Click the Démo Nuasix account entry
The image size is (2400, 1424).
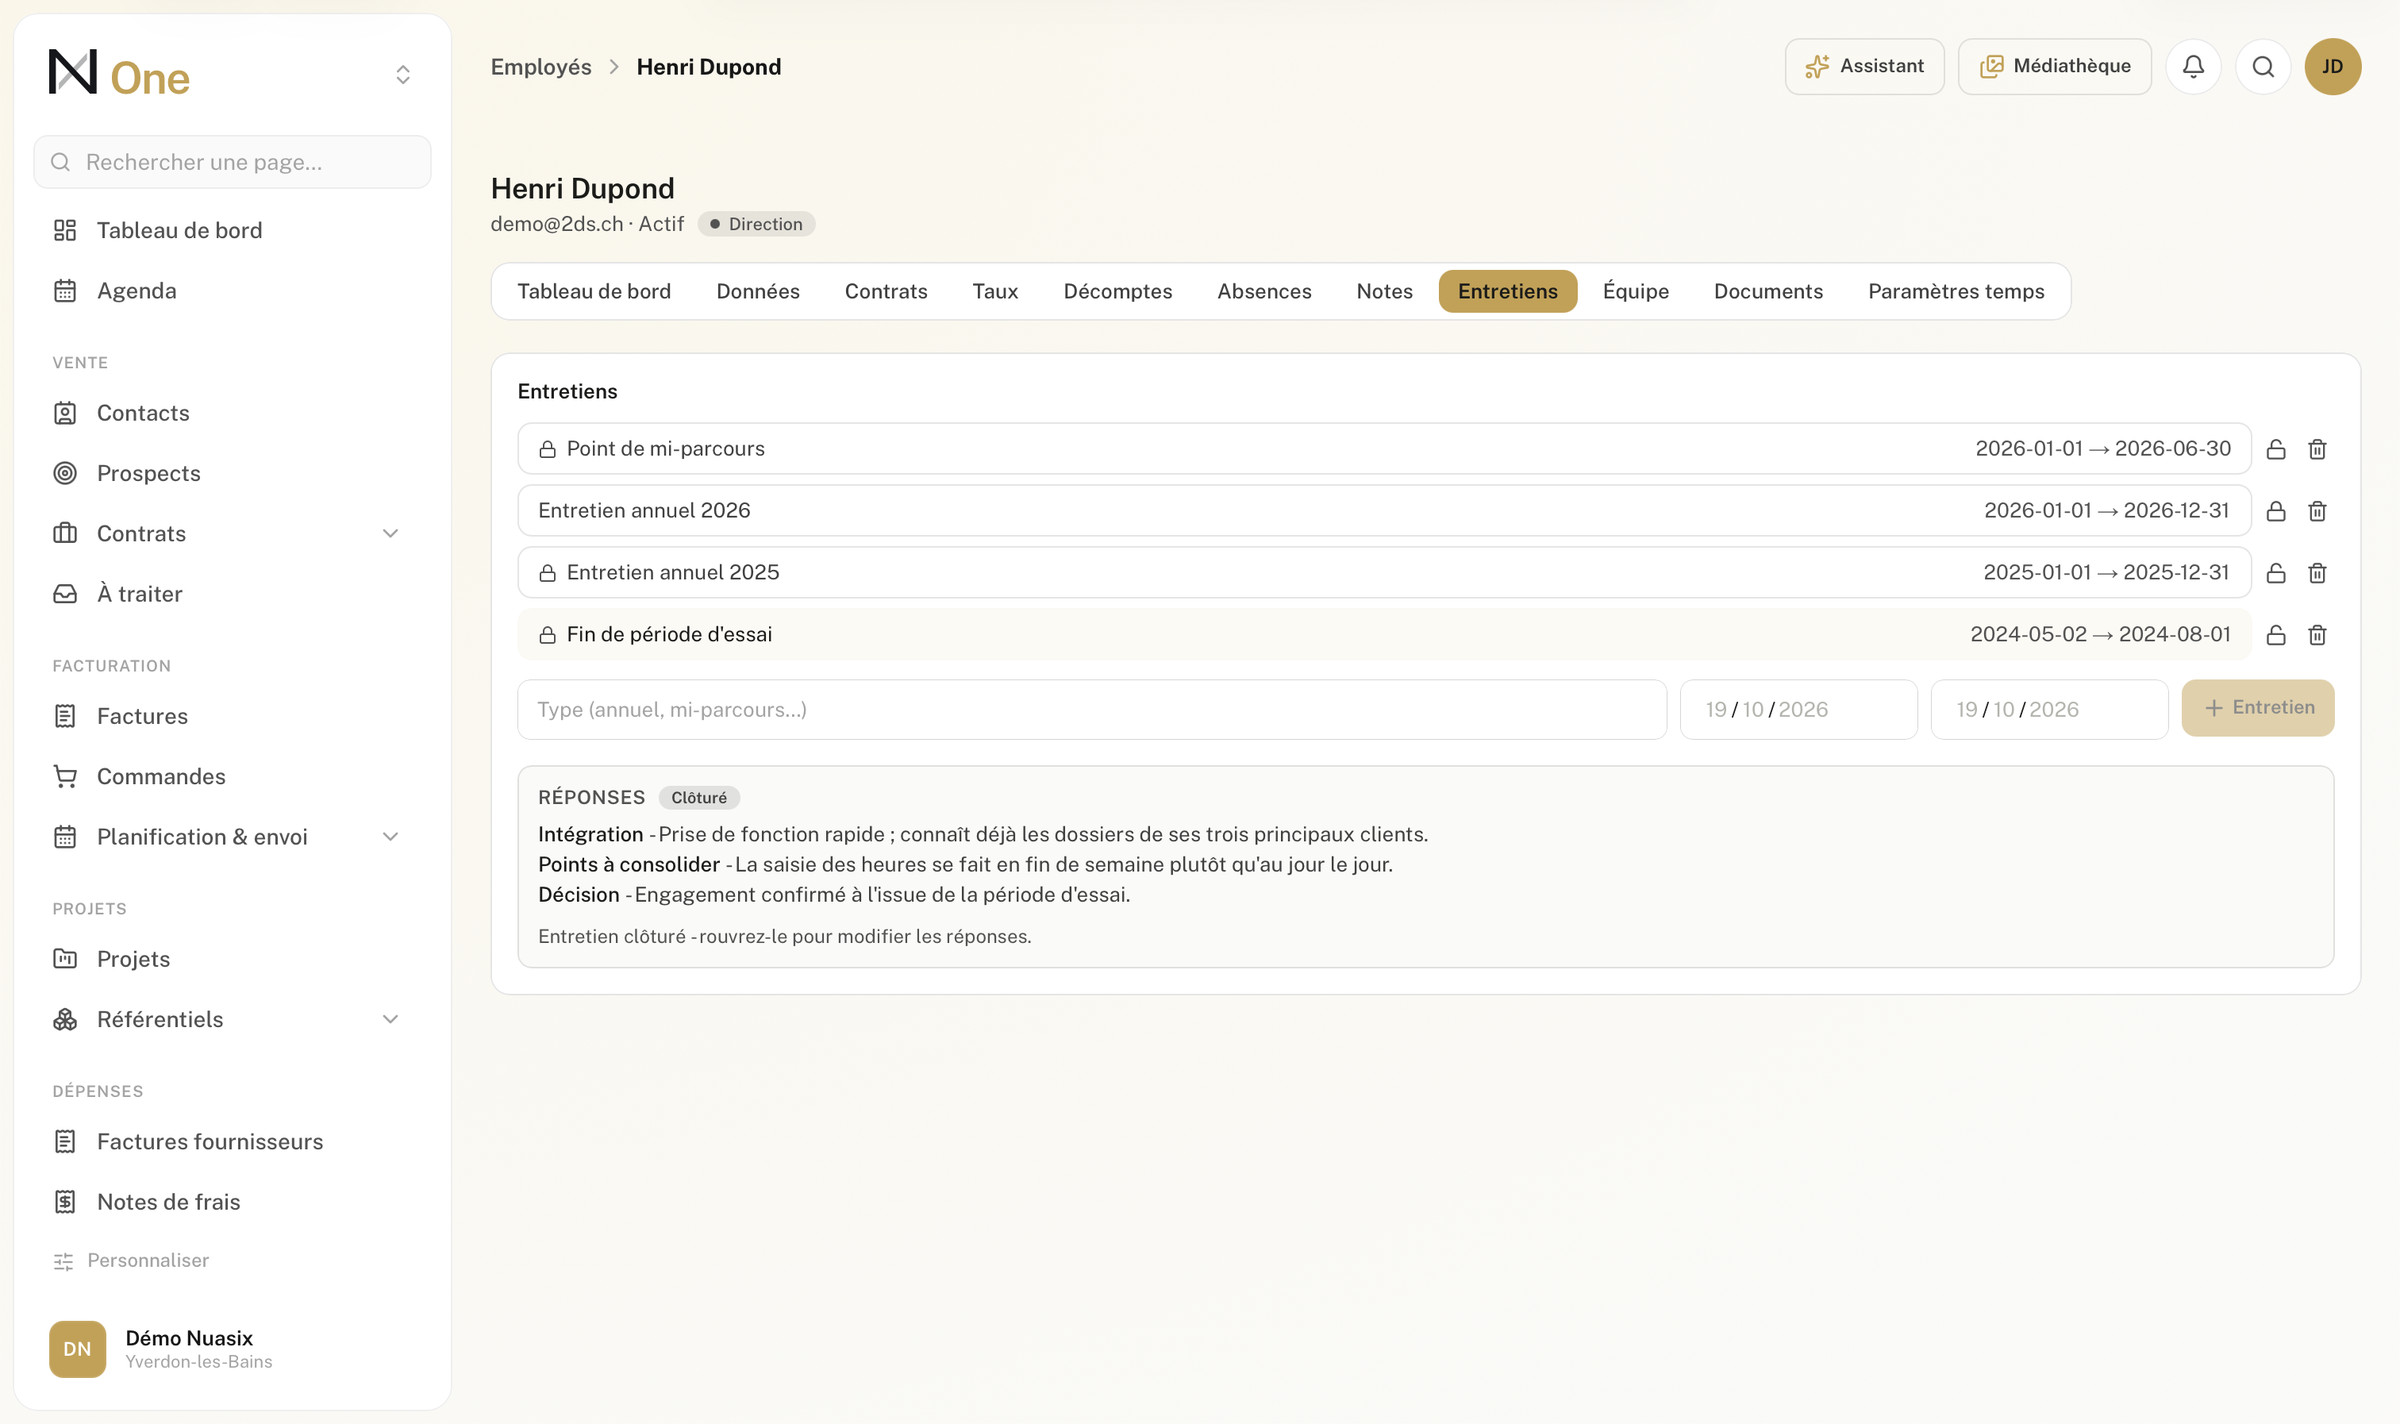pyautogui.click(x=232, y=1349)
